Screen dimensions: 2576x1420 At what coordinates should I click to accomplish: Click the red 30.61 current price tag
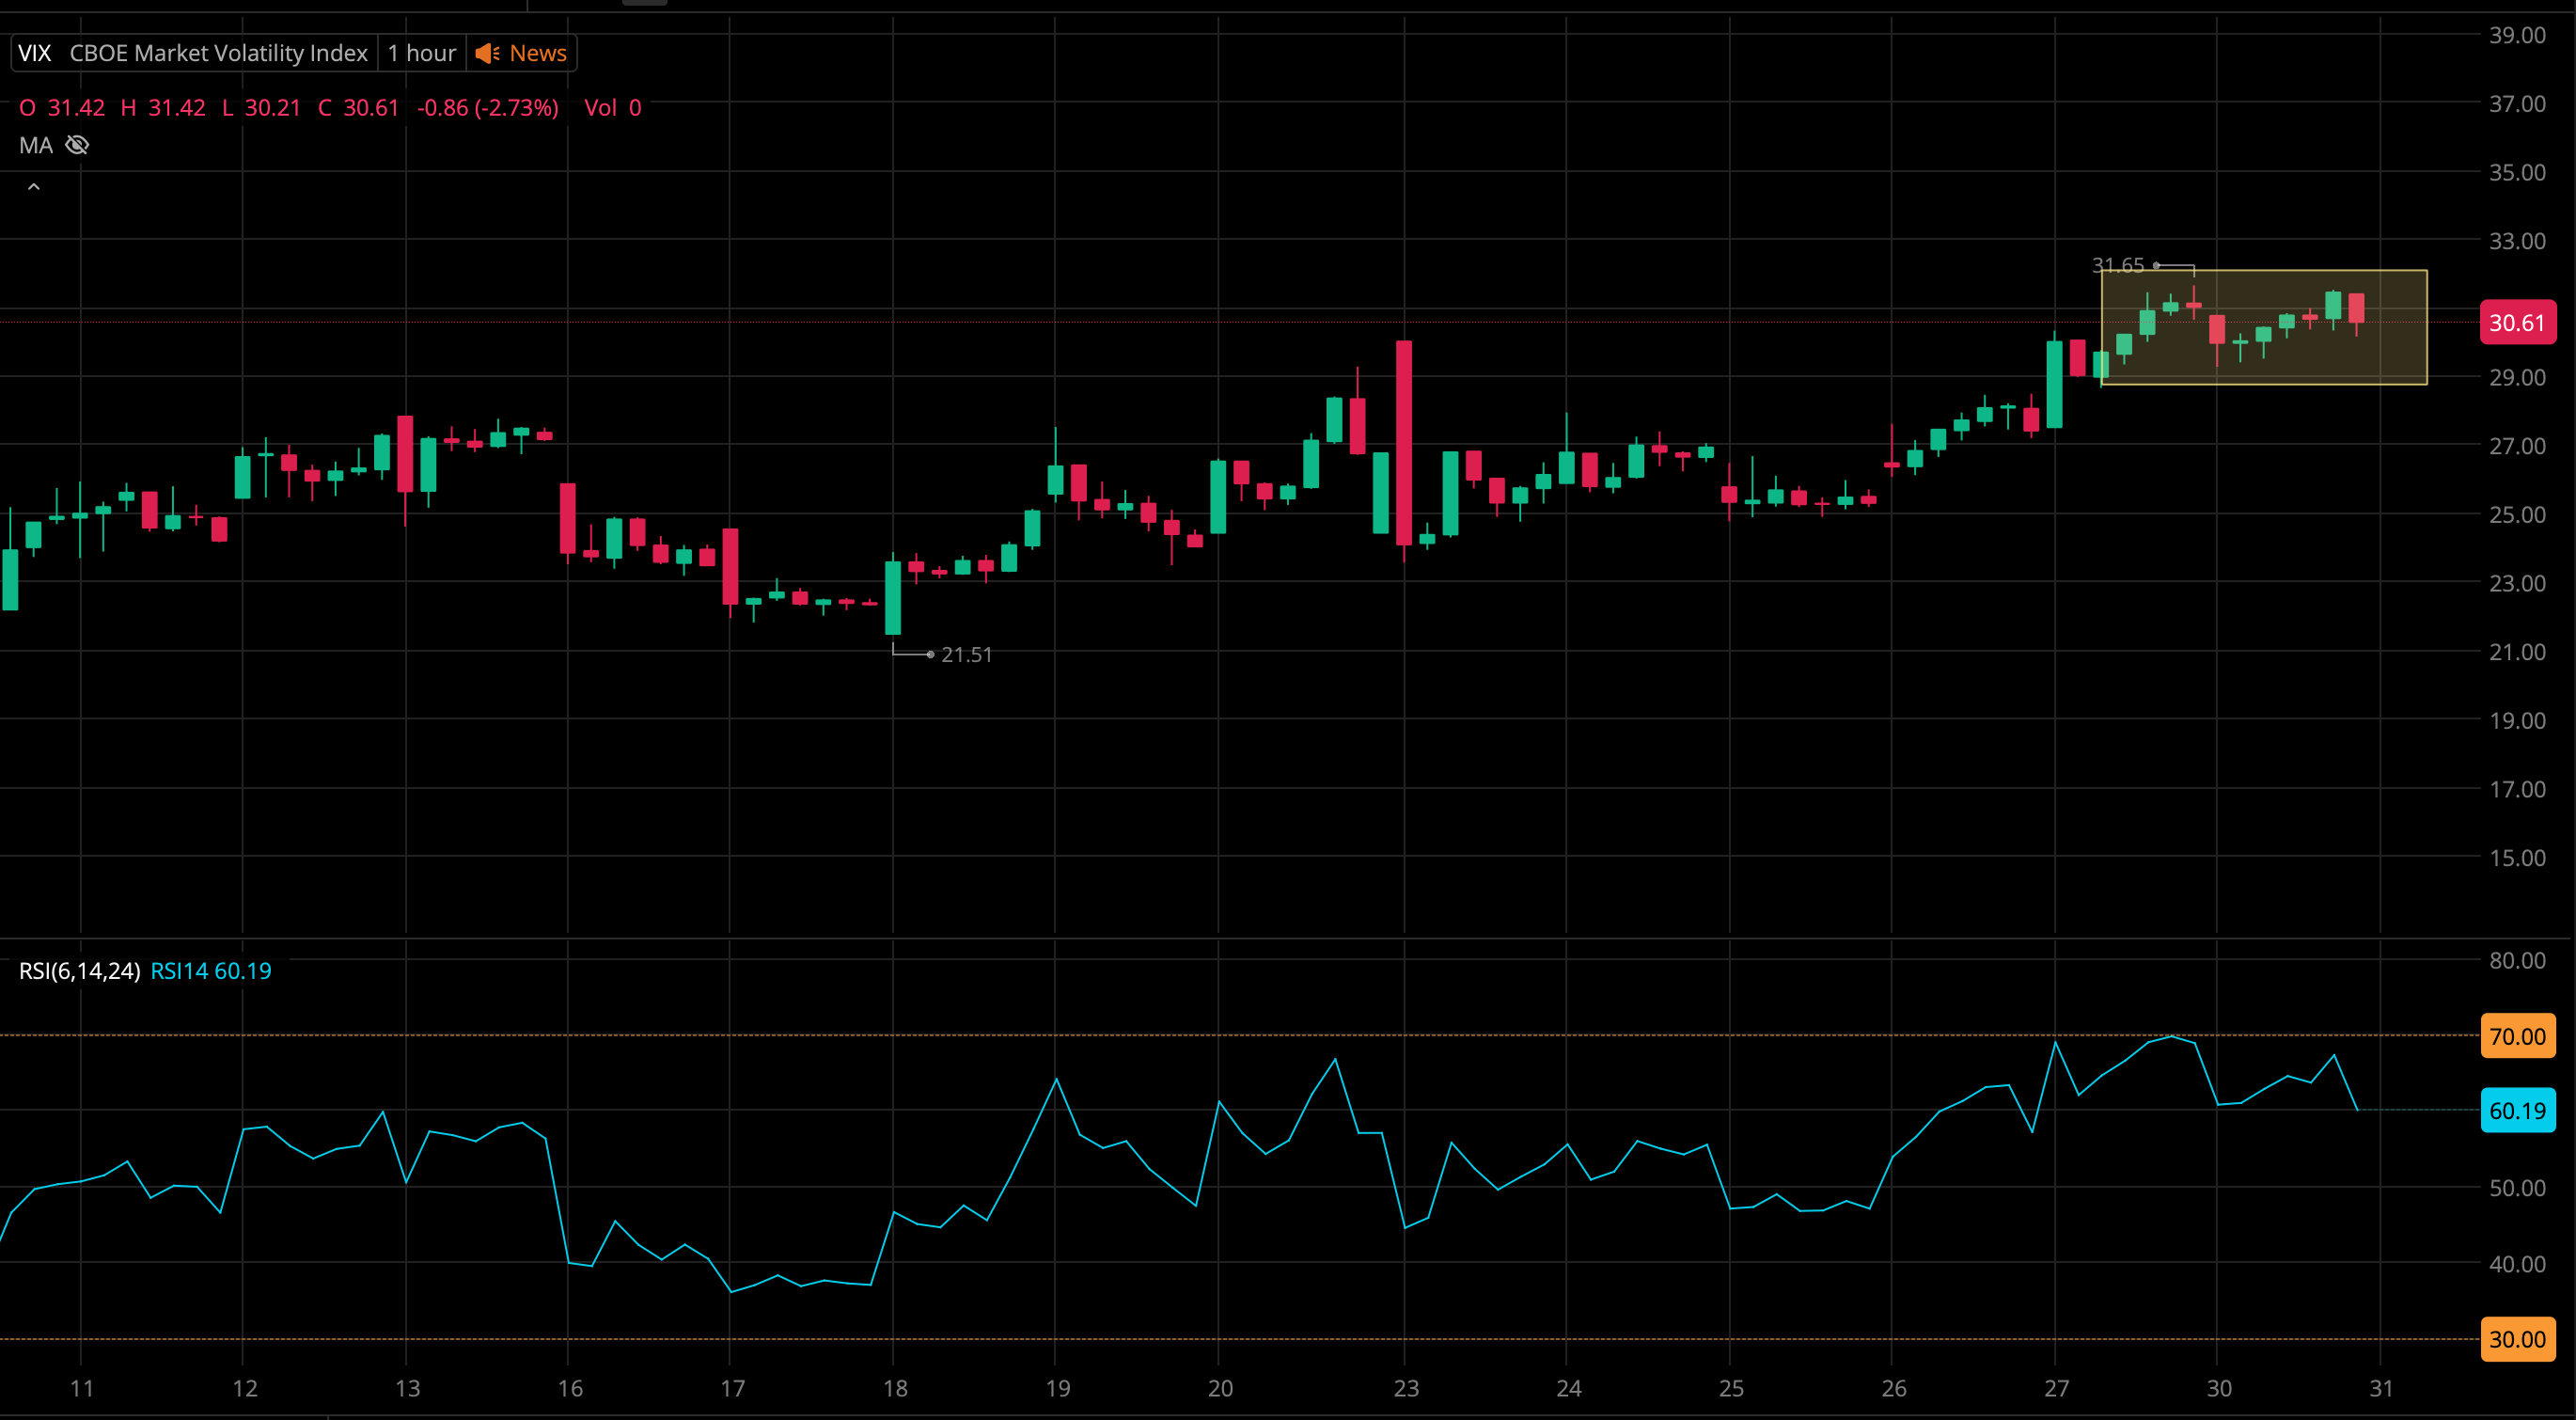click(2516, 323)
